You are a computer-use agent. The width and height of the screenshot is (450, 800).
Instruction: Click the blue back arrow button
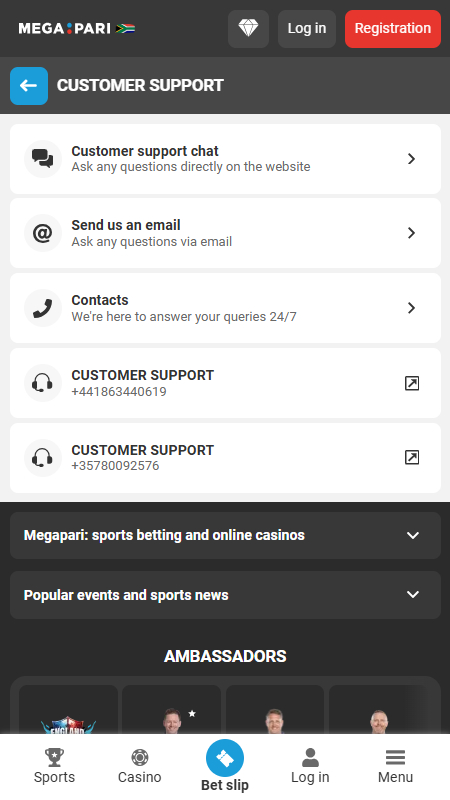[29, 86]
